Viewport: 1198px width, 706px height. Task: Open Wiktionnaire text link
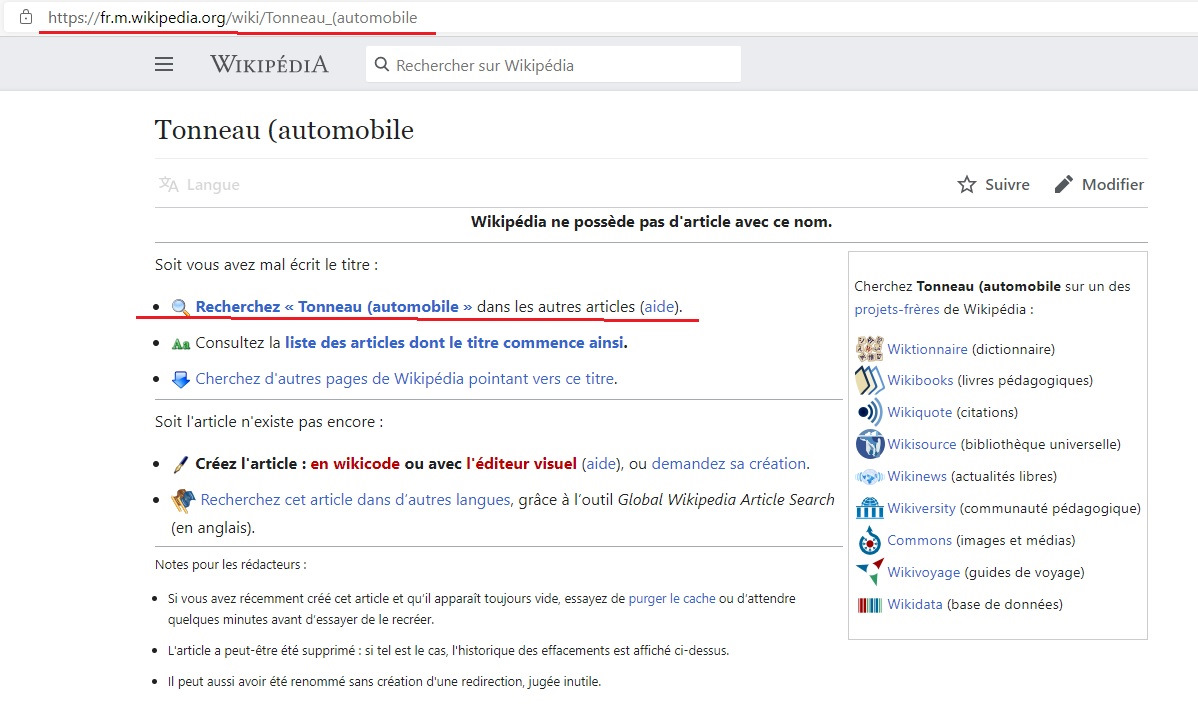[x=927, y=349]
